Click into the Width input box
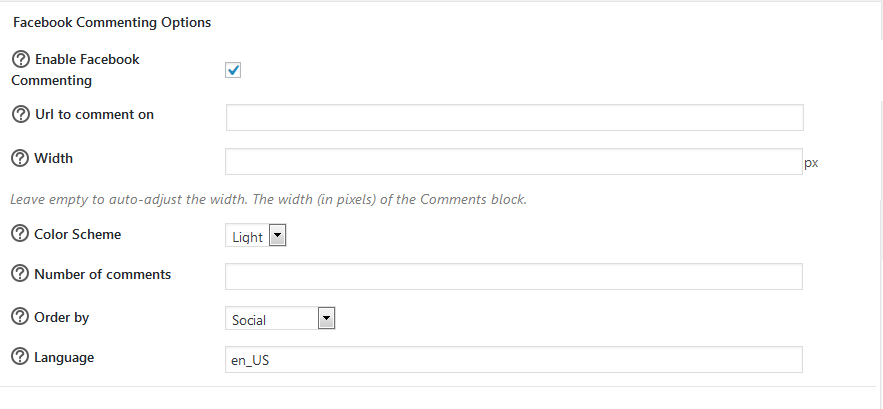Screen dimensions: 883x409 pyautogui.click(x=514, y=162)
